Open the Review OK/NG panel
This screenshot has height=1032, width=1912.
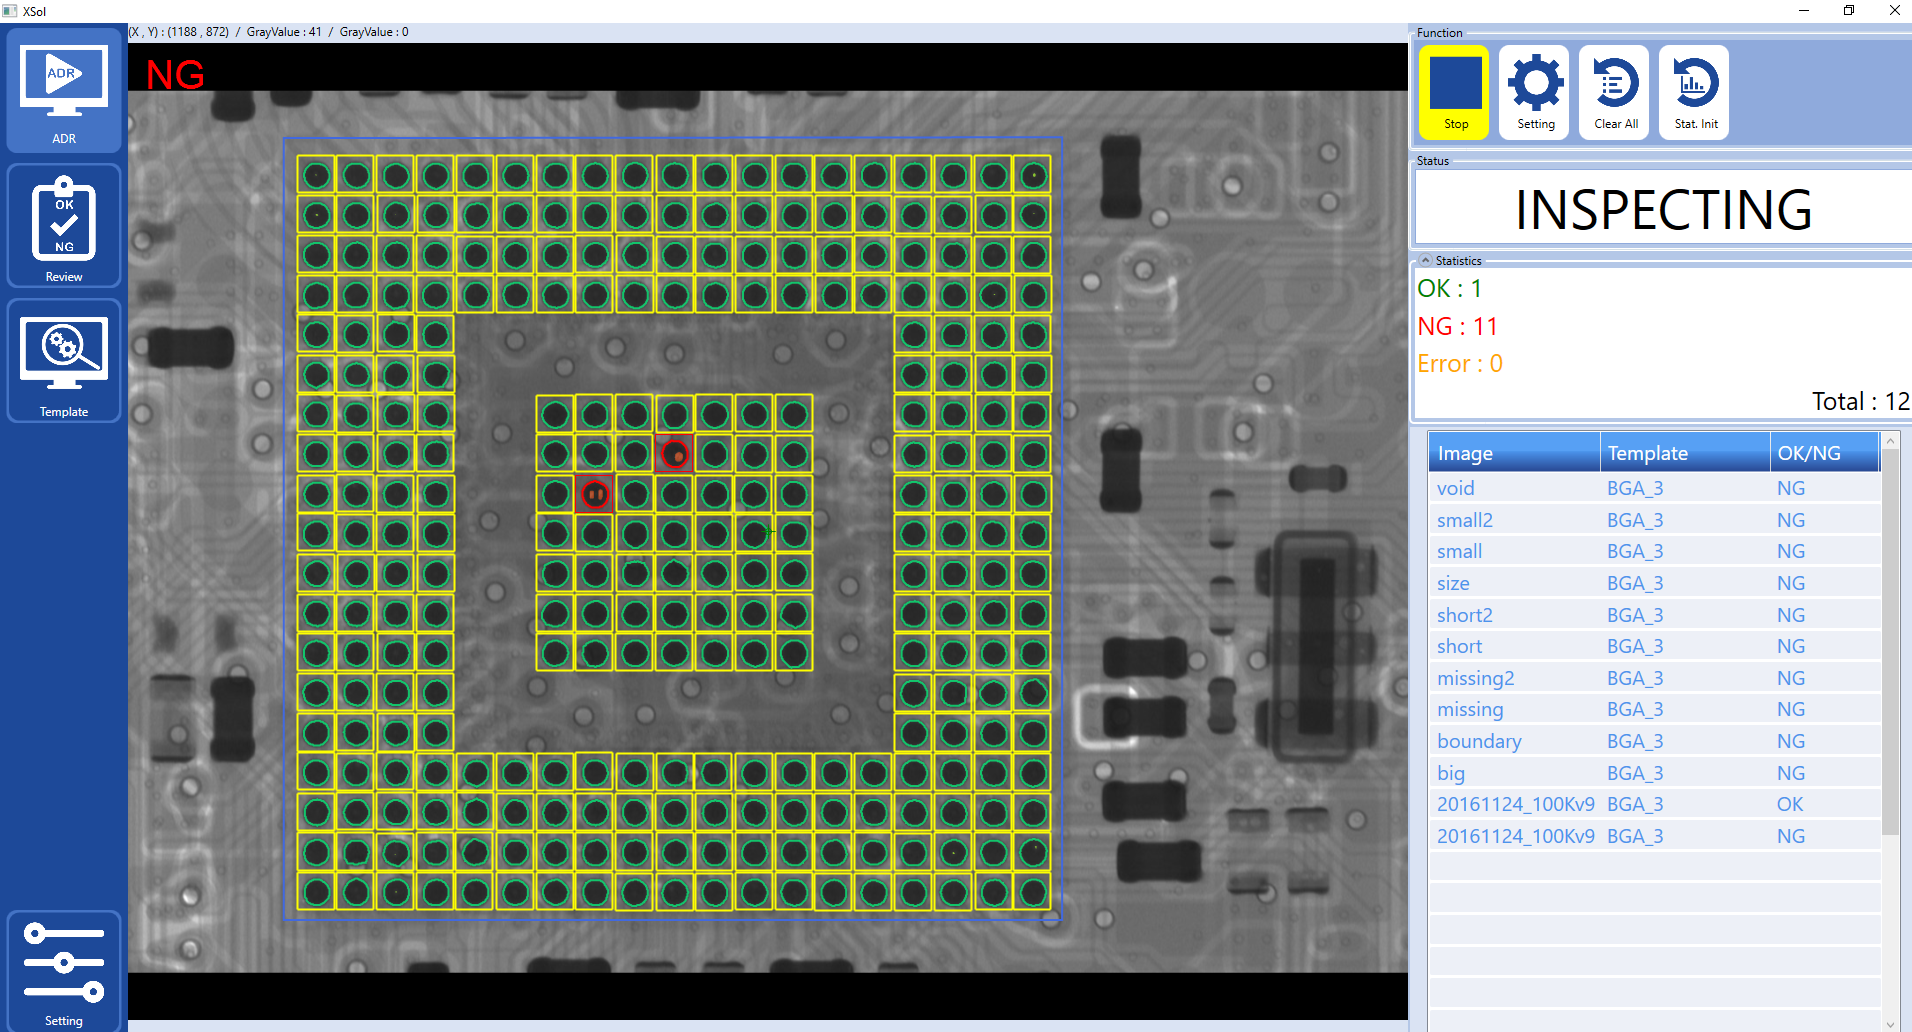point(64,227)
